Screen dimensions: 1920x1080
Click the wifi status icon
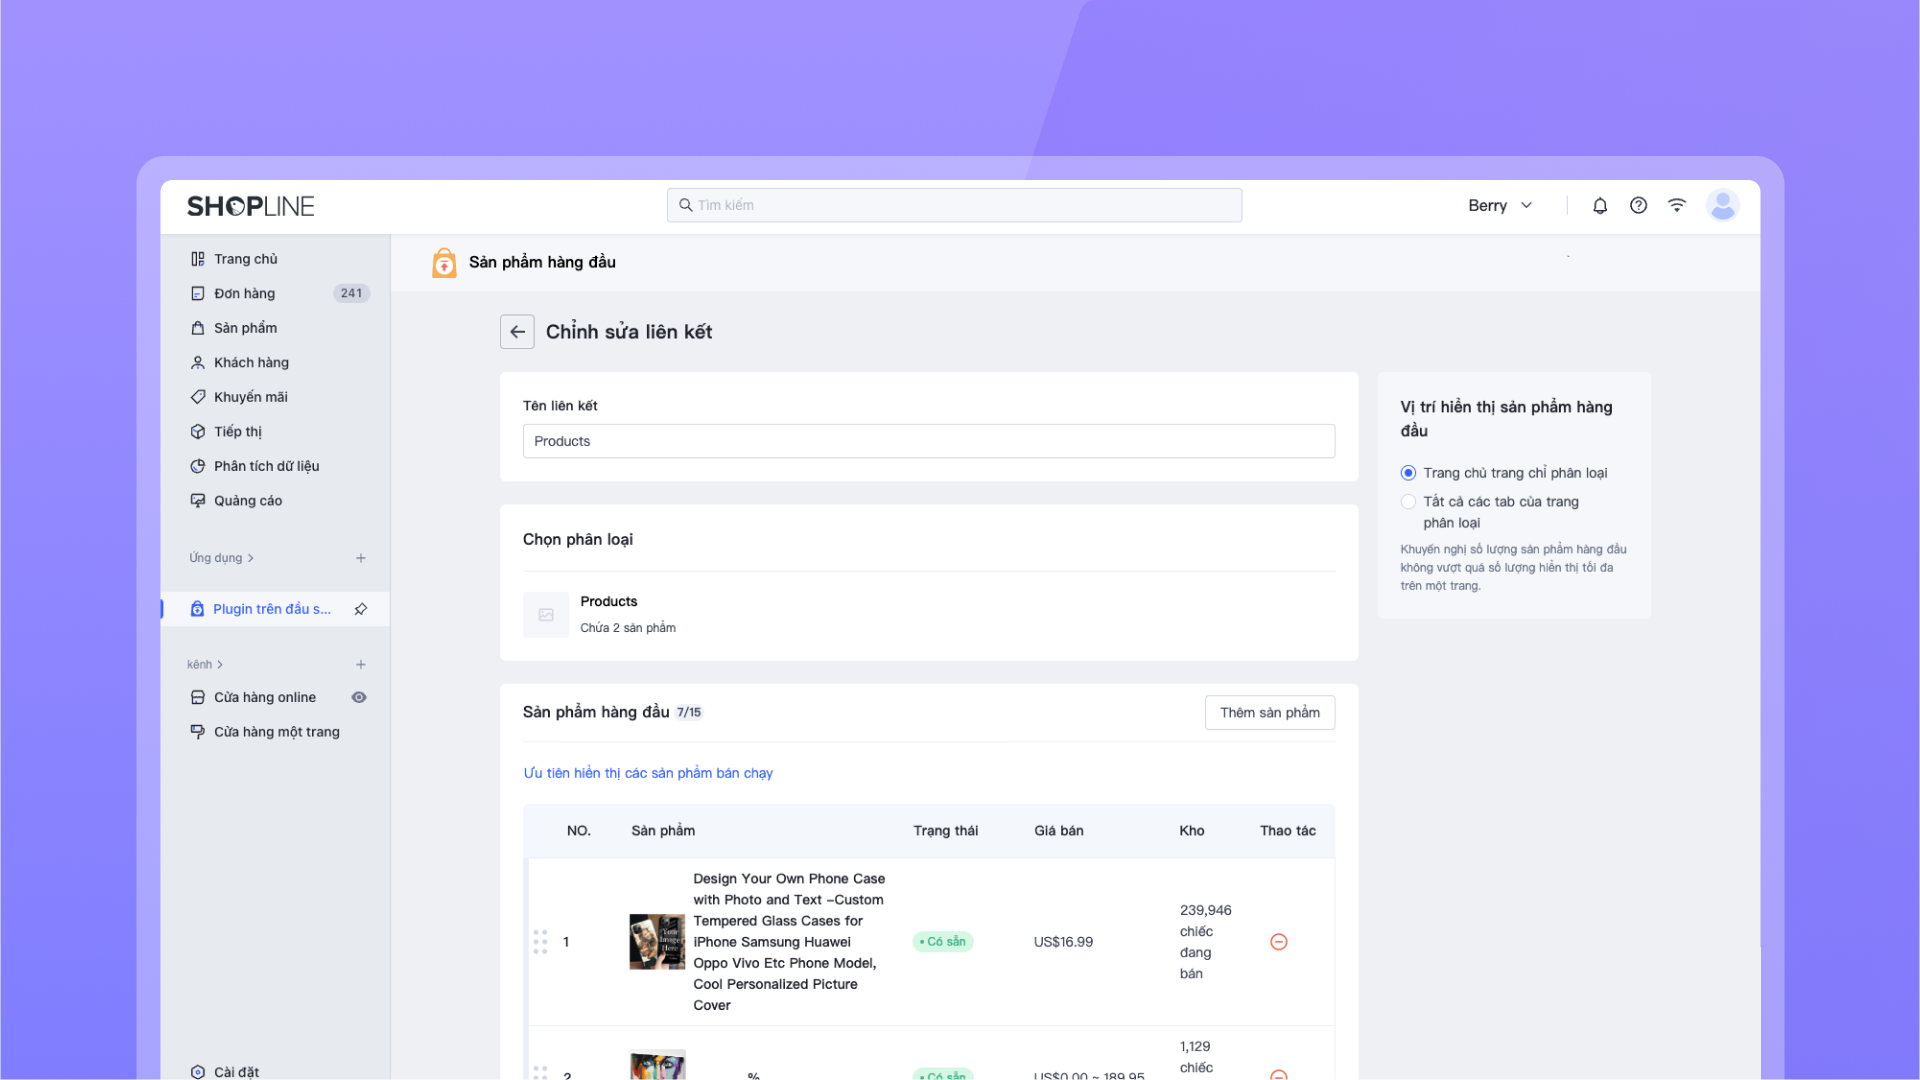[x=1677, y=205]
